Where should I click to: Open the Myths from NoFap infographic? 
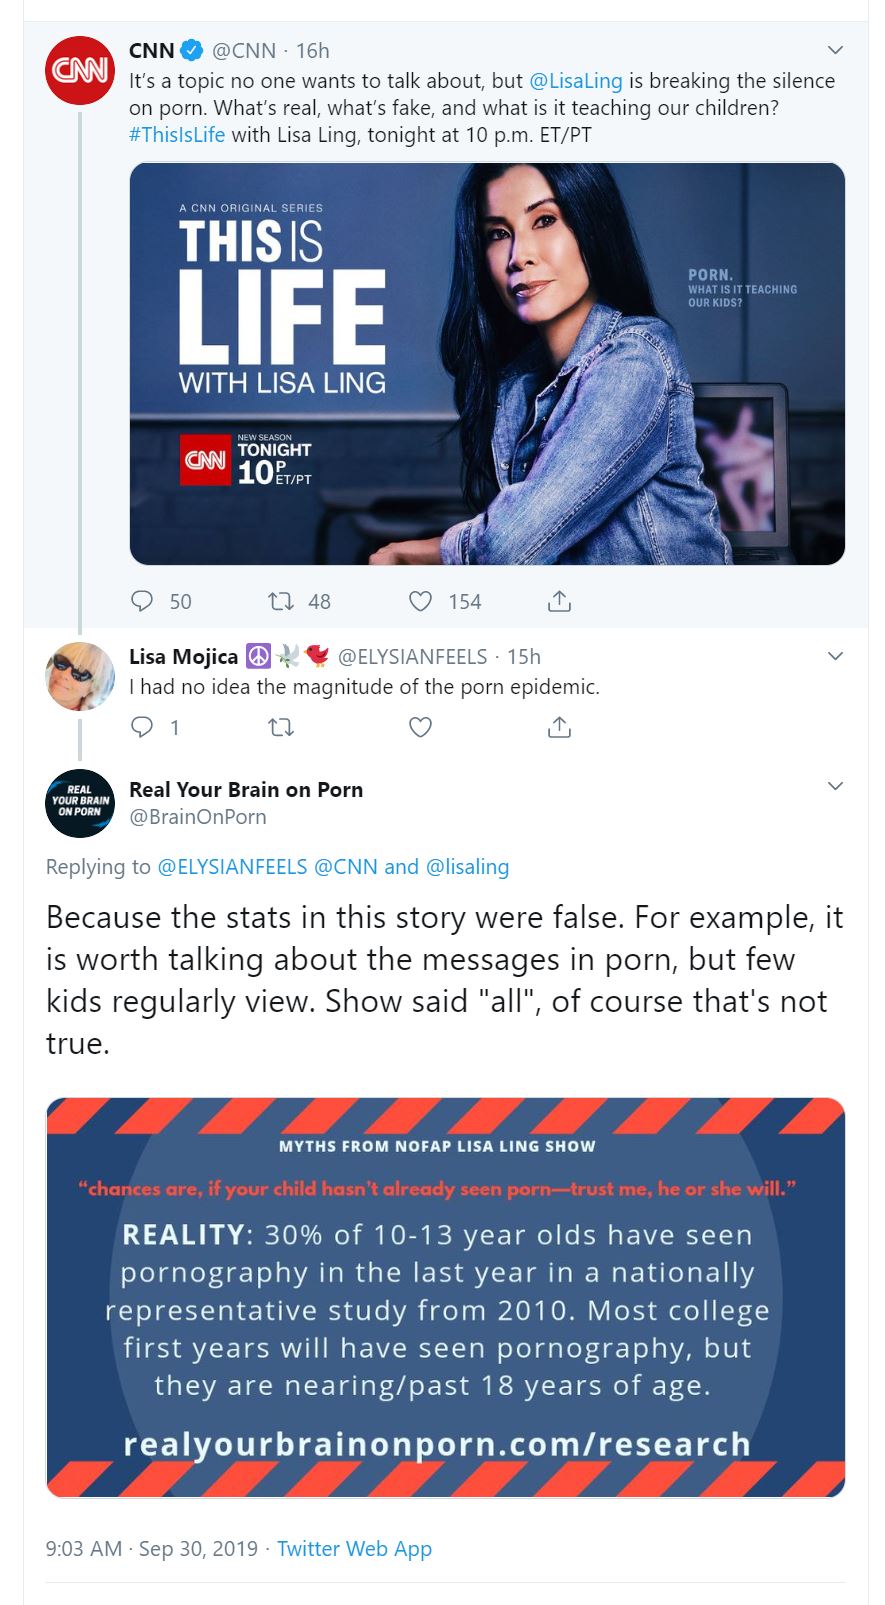(445, 1297)
